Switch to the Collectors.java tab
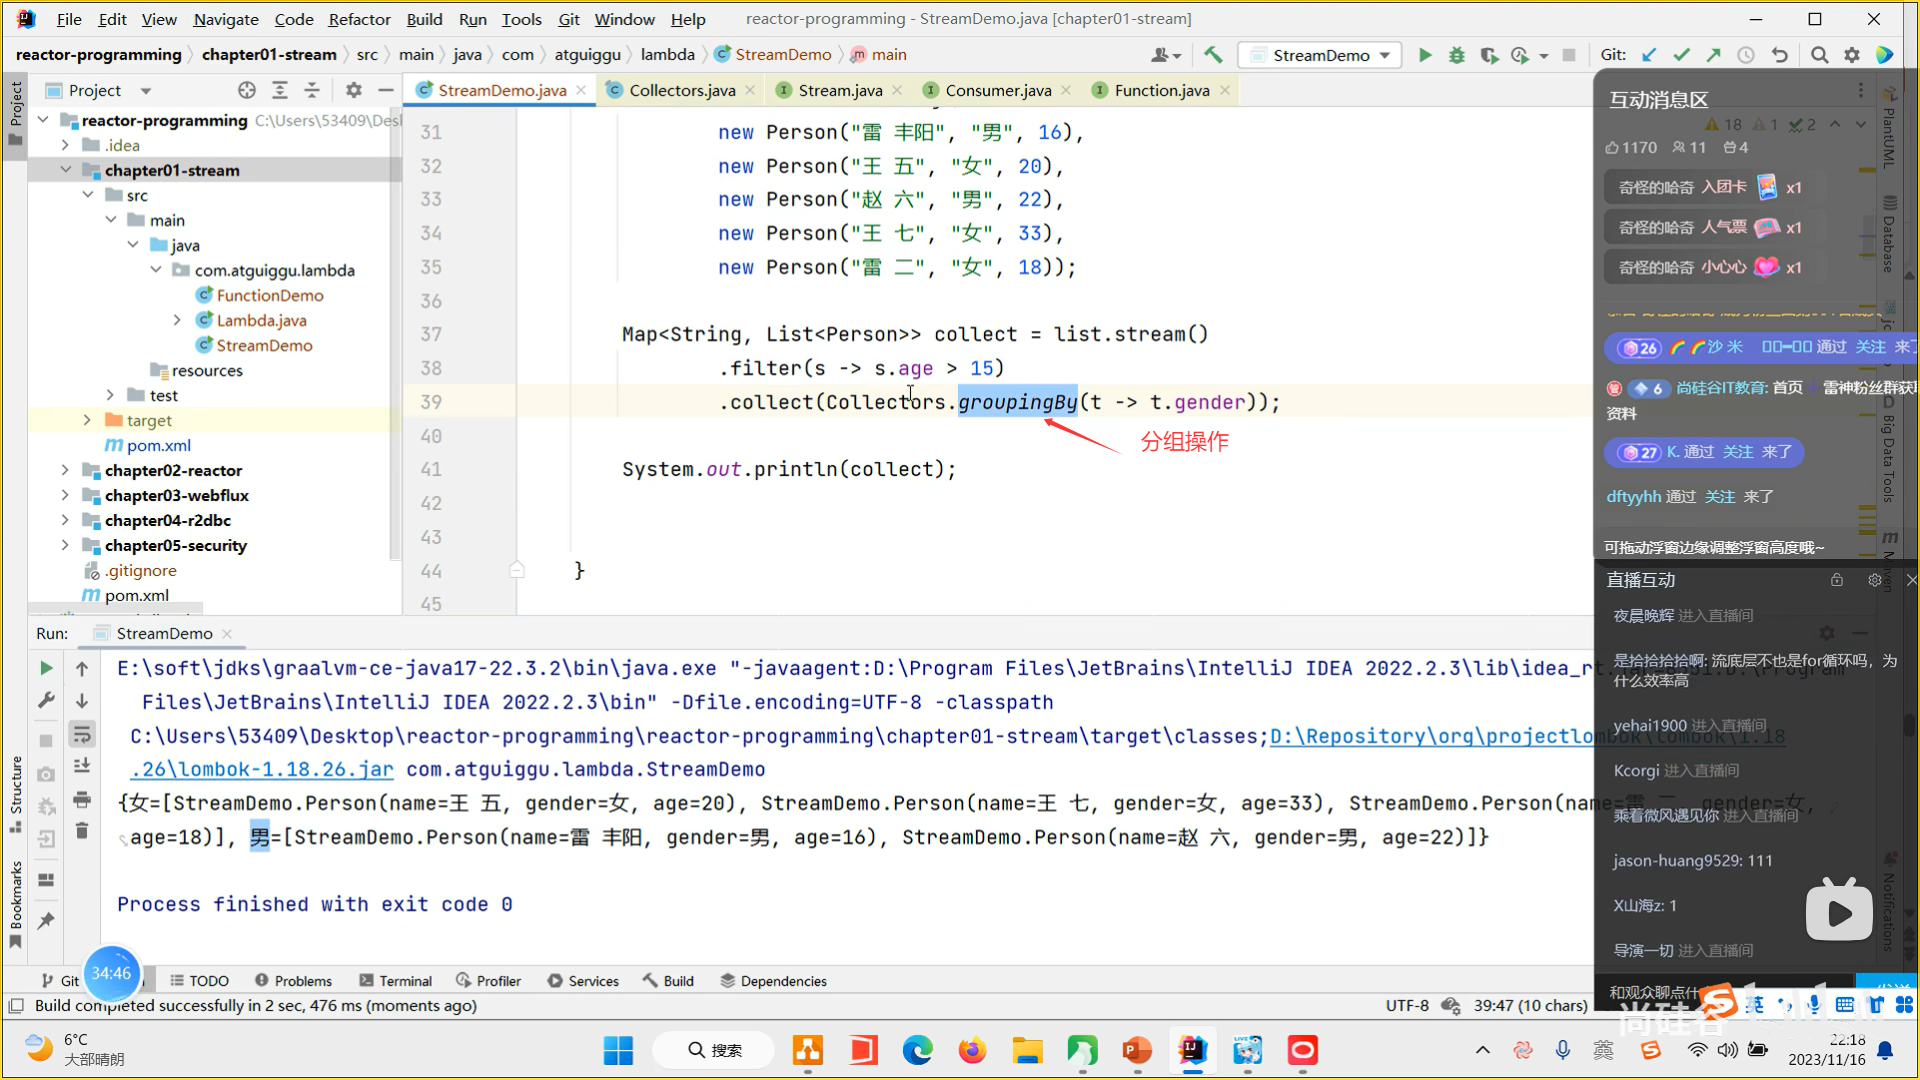The width and height of the screenshot is (1920, 1080). 682,90
